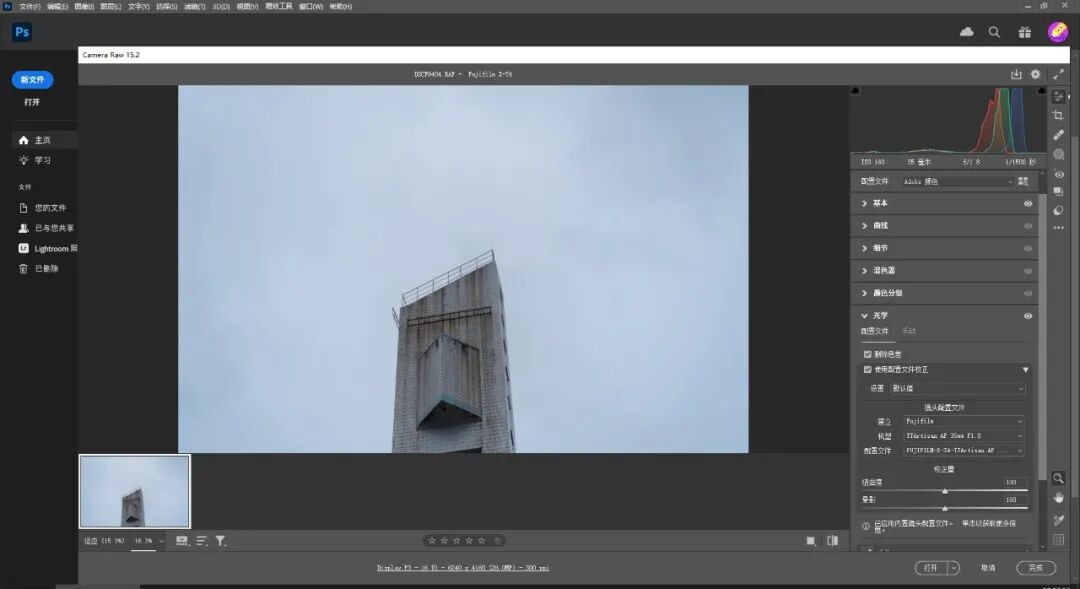Toggle the color sampler eyedropper tool
Image resolution: width=1080 pixels, height=589 pixels.
point(1059,520)
